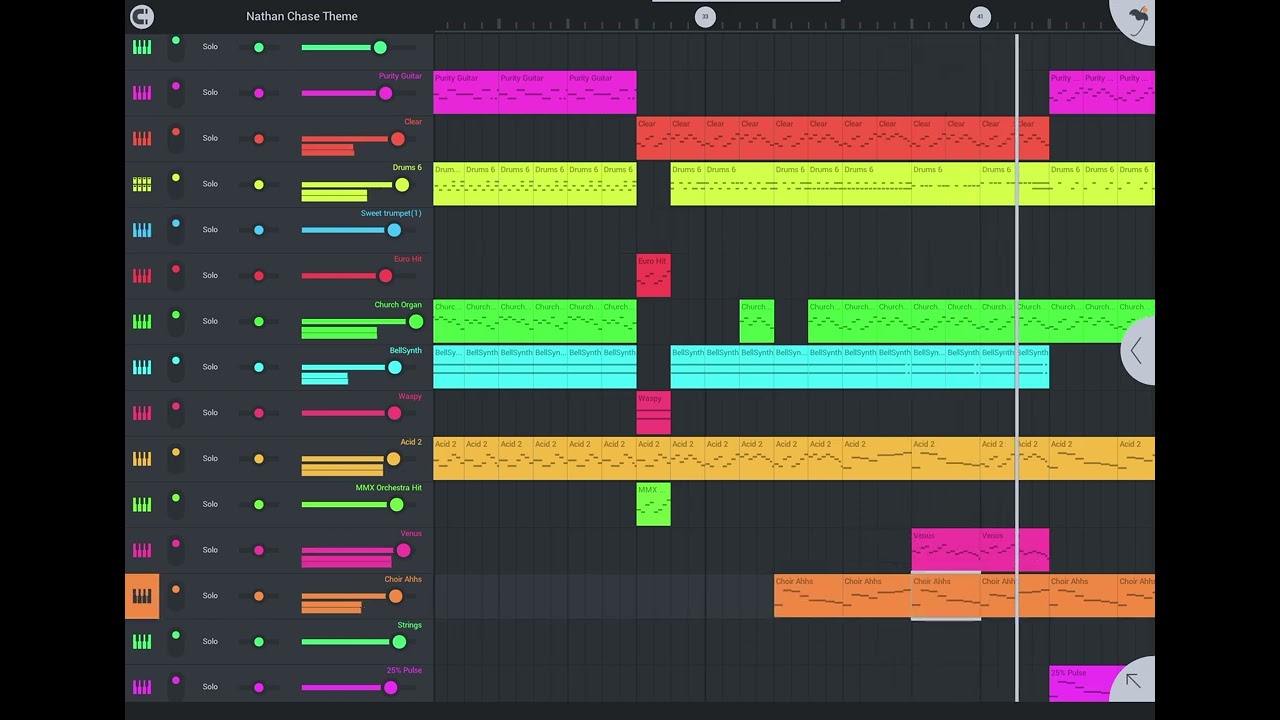Expand the bottom-right corner arrow panel
Image resolution: width=1280 pixels, height=720 pixels.
[1134, 680]
